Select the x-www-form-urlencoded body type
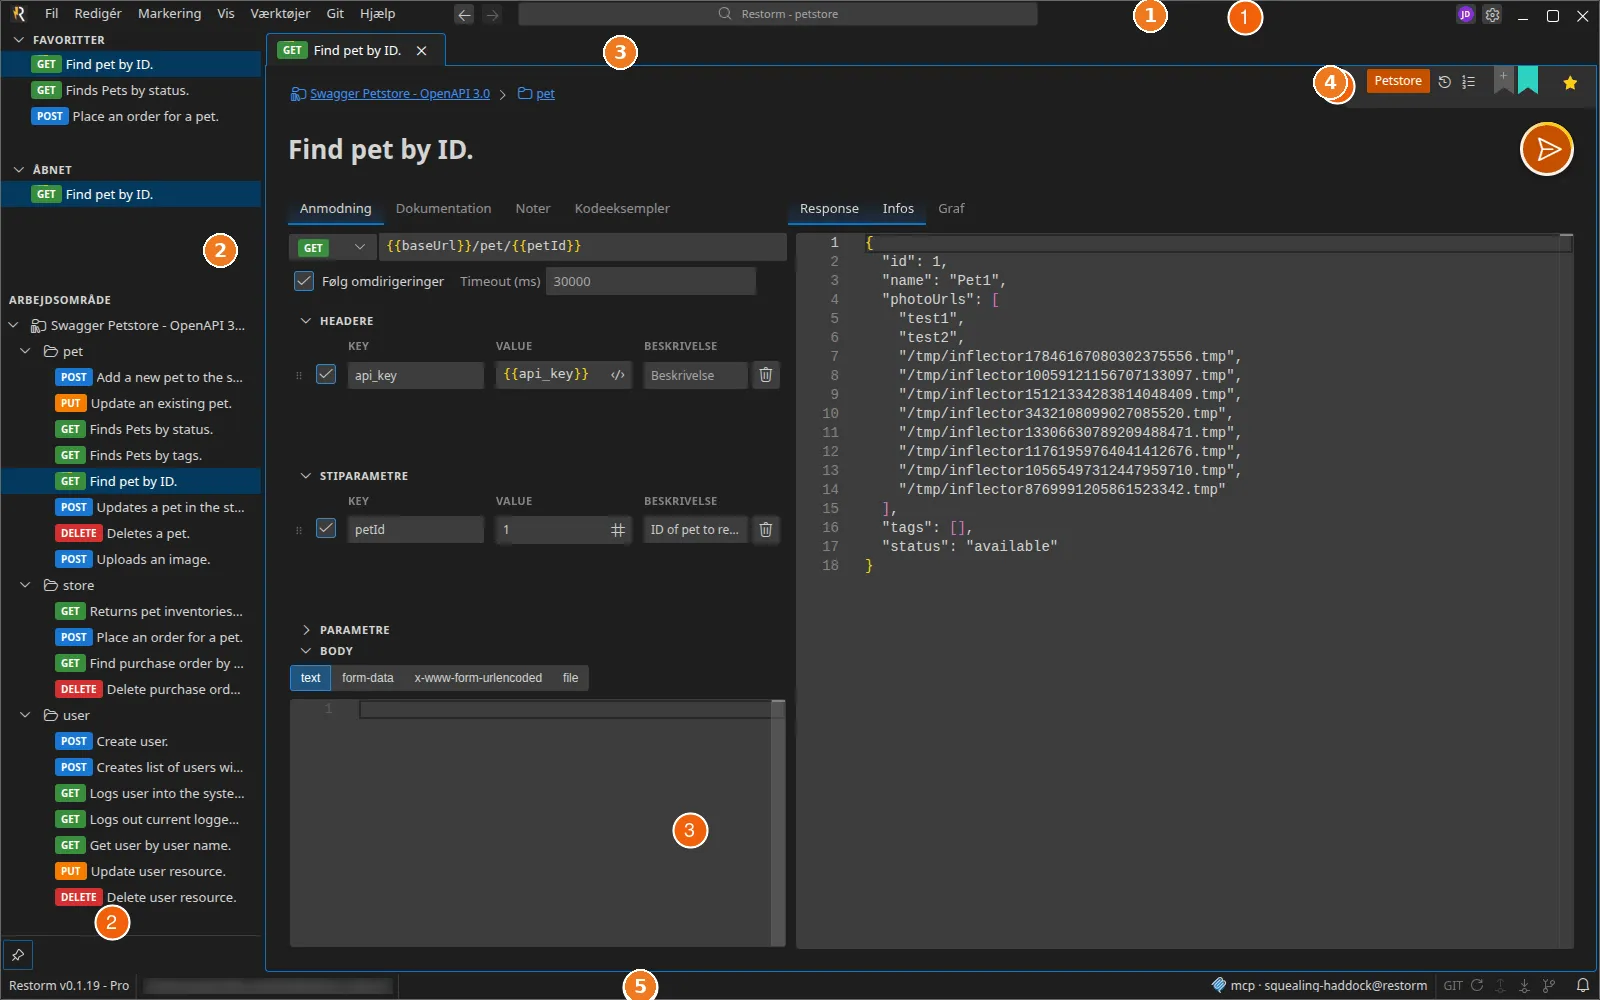This screenshot has width=1600, height=1000. [478, 678]
